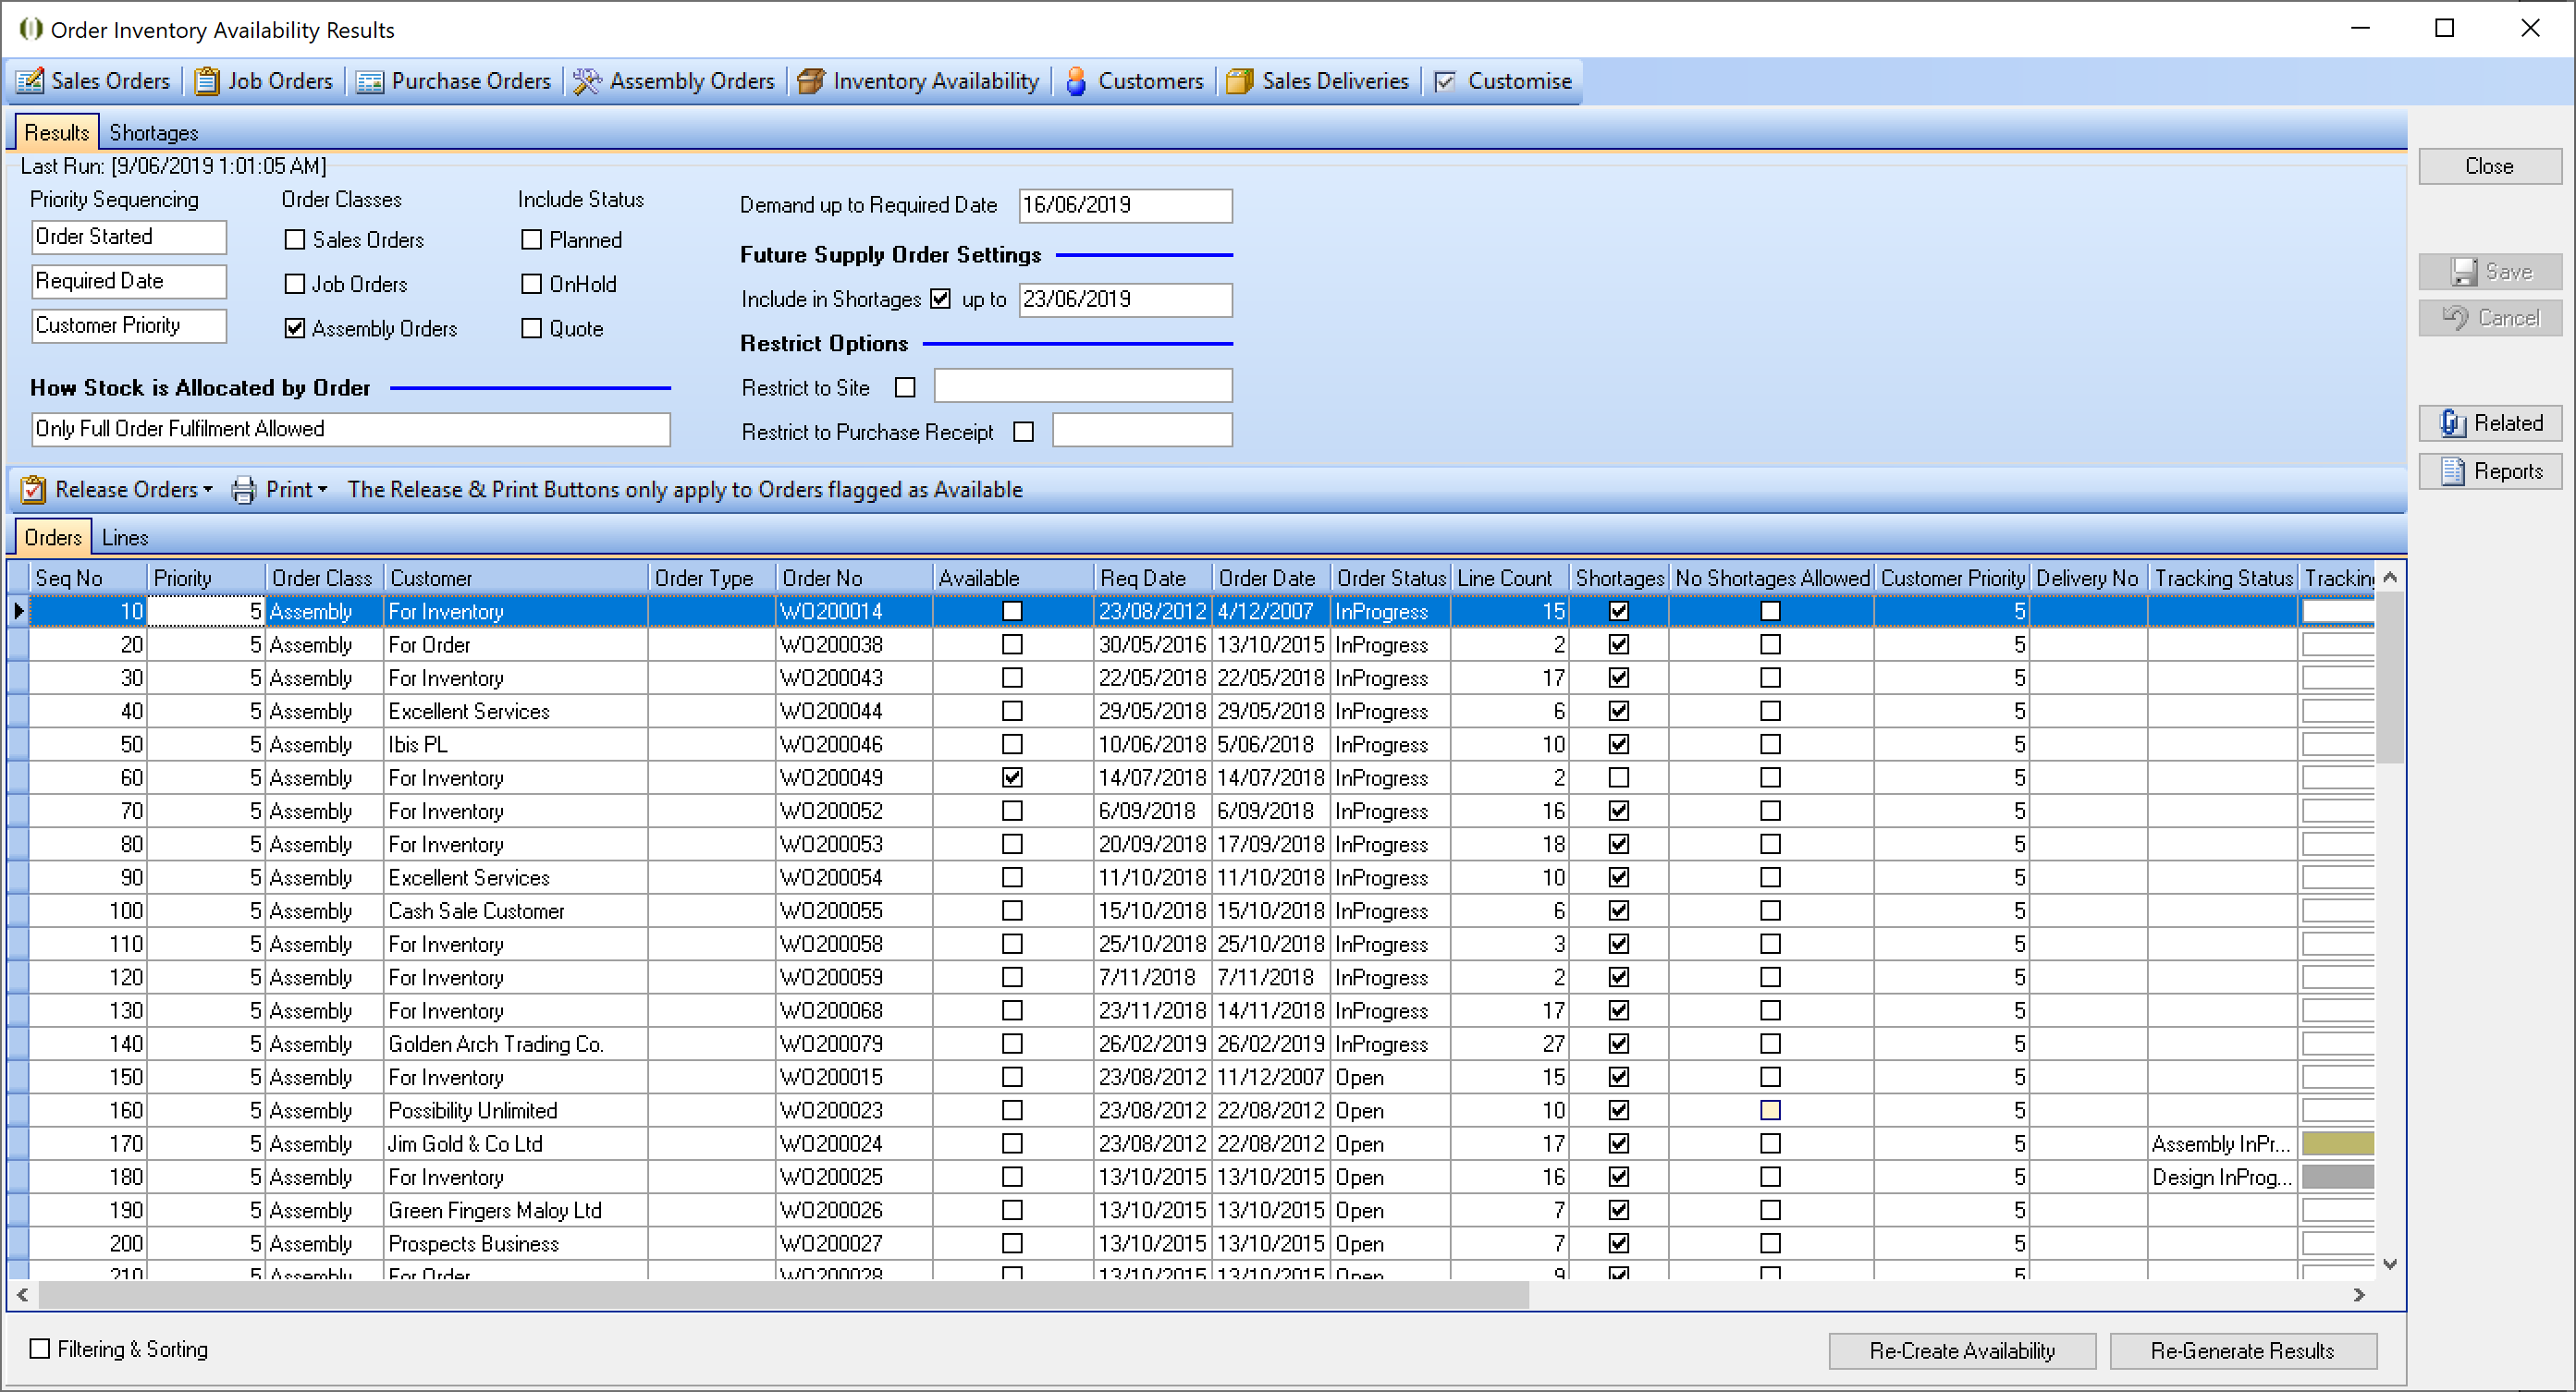Click the Demand up to Required Date field
This screenshot has width=2576, height=1392.
click(1124, 205)
